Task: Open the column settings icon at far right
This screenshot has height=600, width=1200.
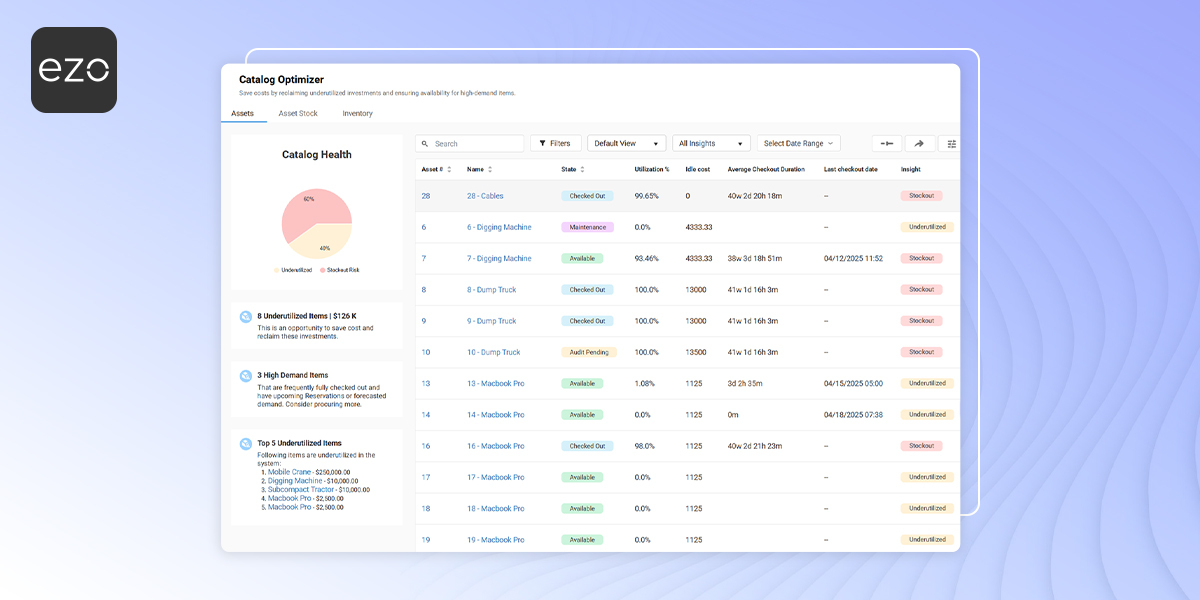Action: (950, 144)
